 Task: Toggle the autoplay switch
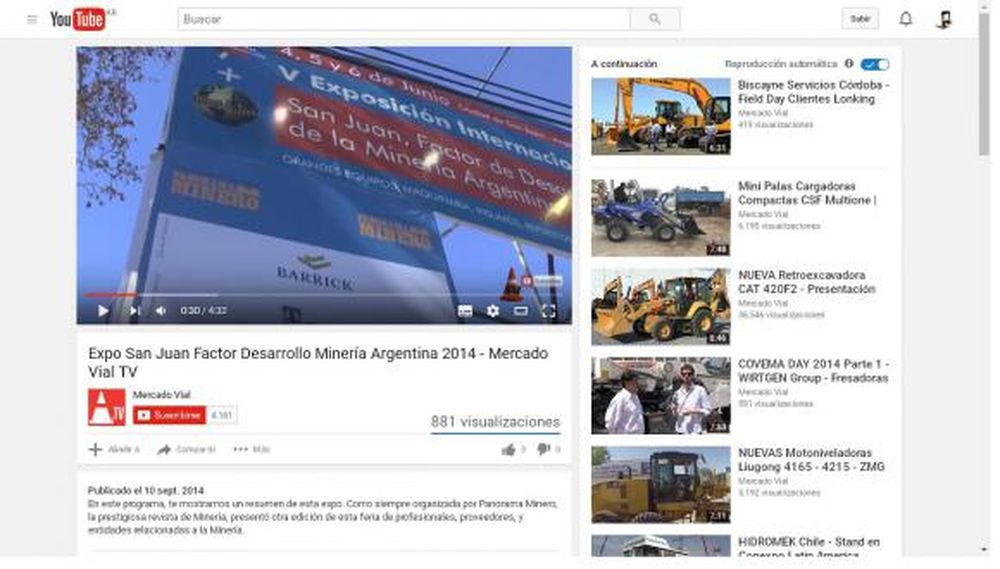(874, 64)
